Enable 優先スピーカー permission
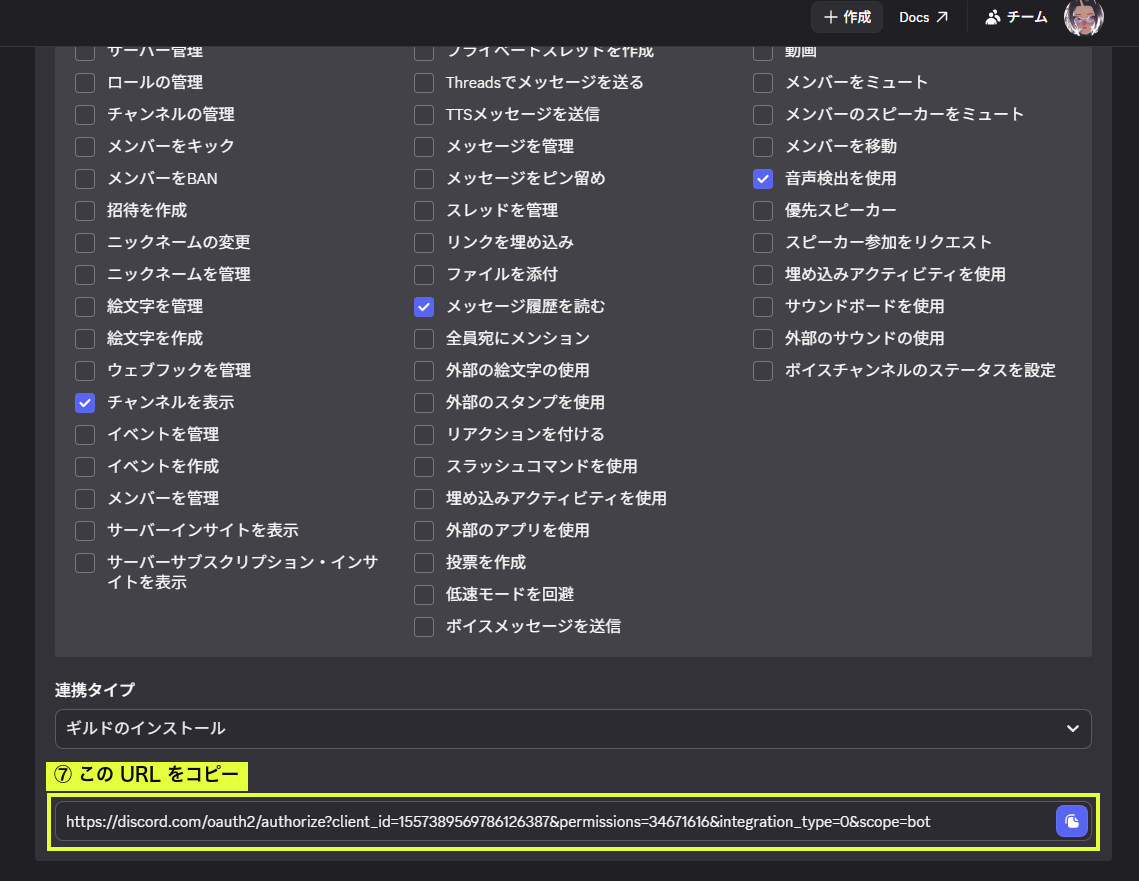1139x881 pixels. point(763,211)
